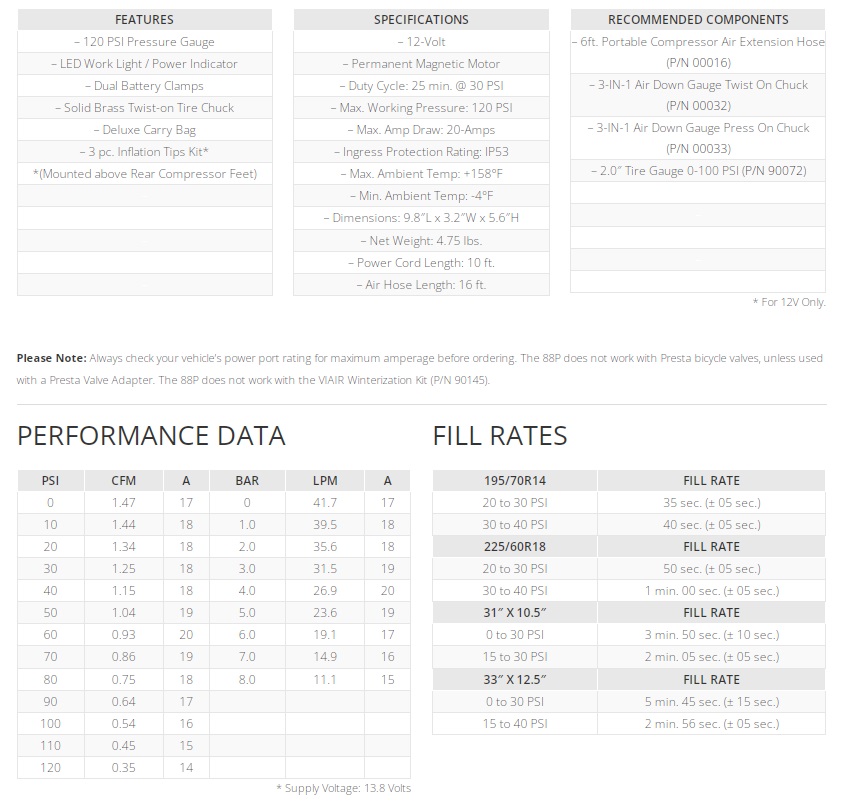Click the bold Please Note text
Screen dimensions: 855x806
pos(51,358)
